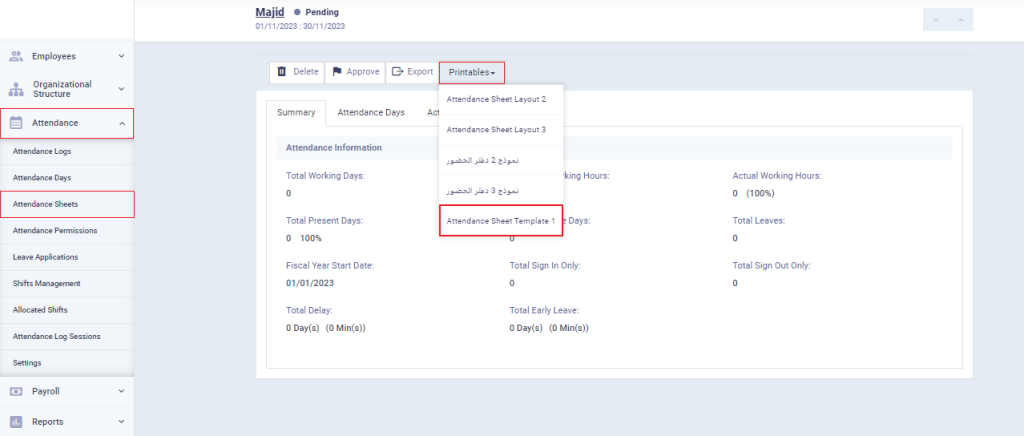
Task: Click the Delete button with trash icon
Action: point(297,72)
